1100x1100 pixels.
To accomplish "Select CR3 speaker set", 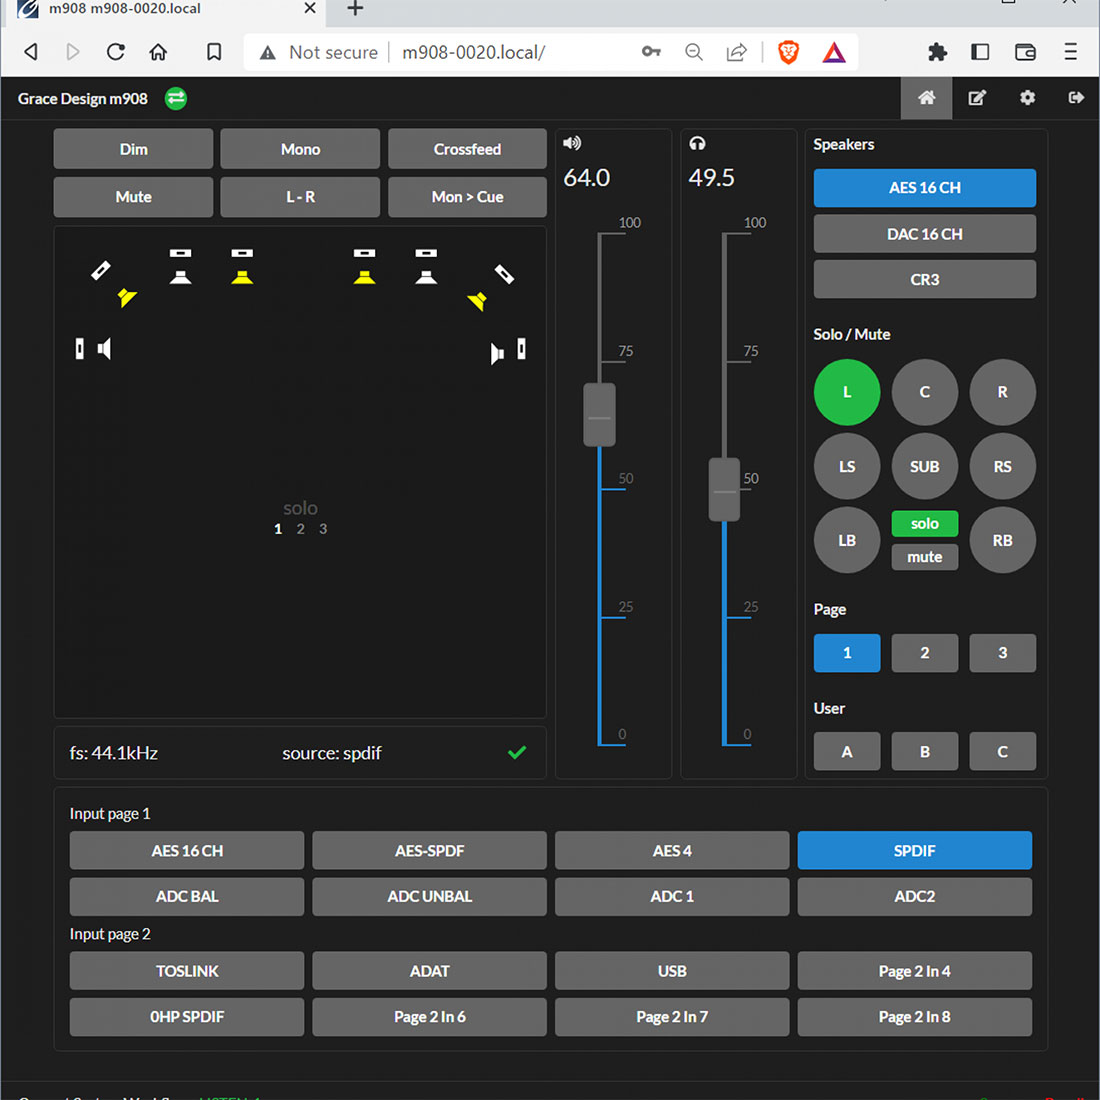I will point(925,279).
